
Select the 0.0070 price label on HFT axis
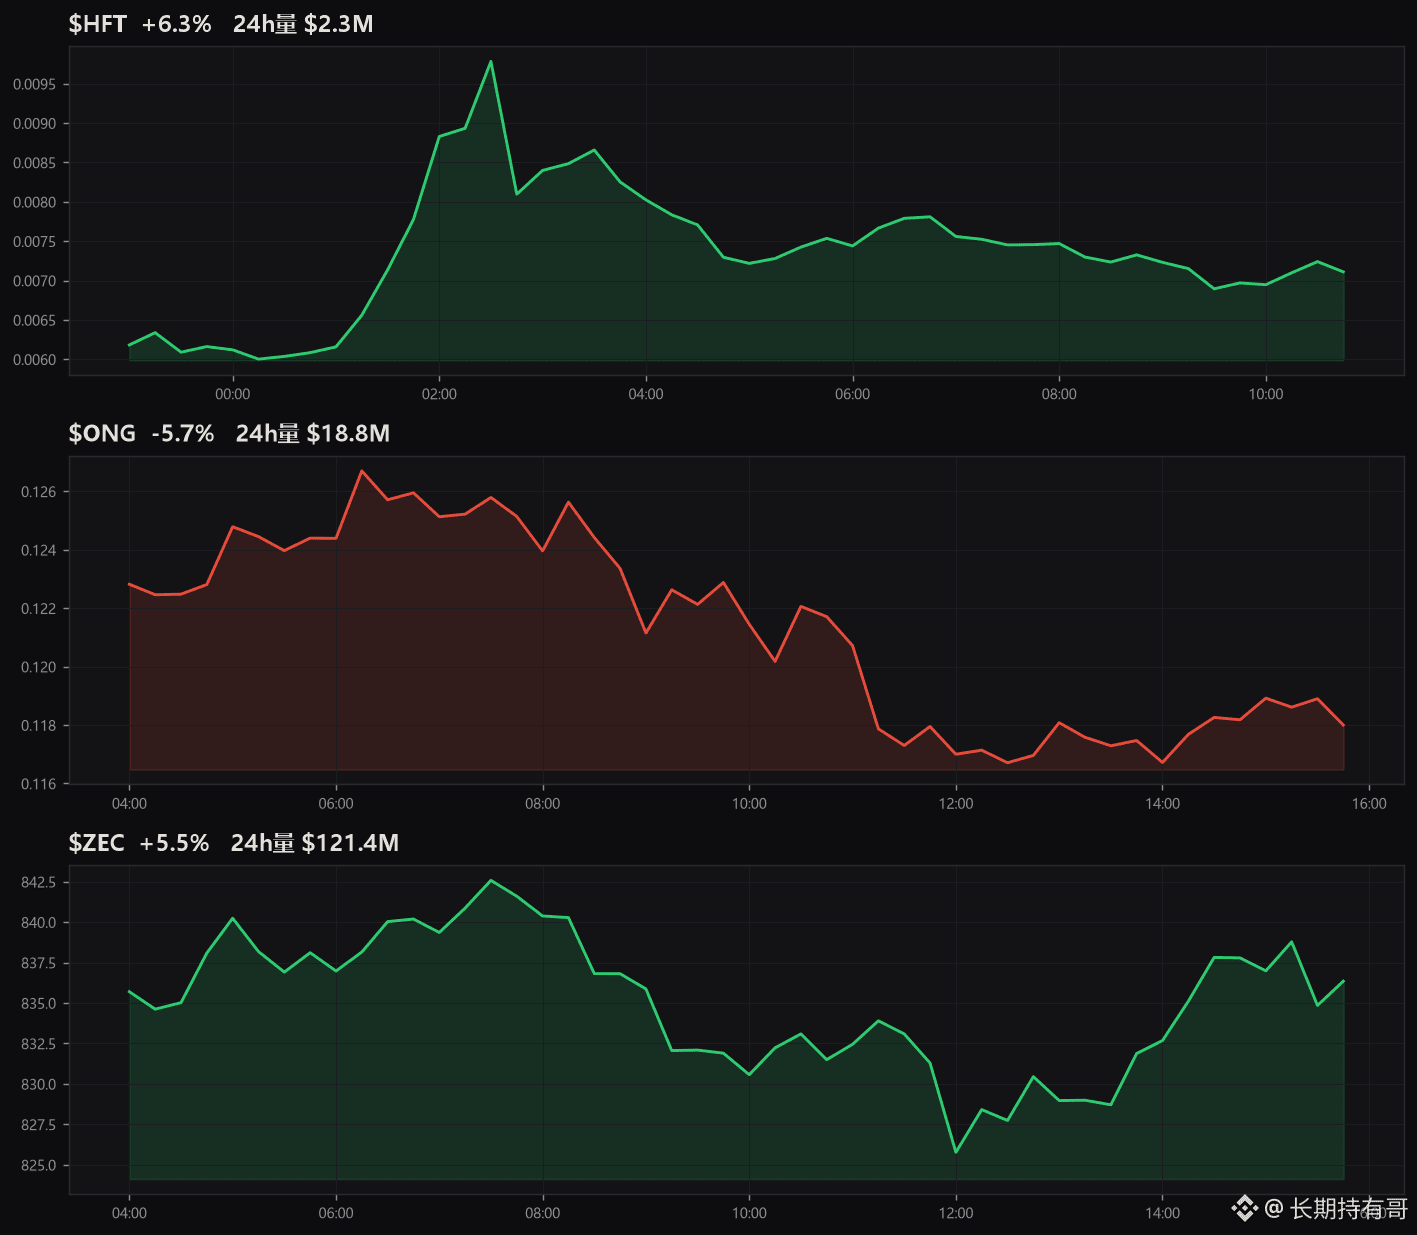[34, 281]
